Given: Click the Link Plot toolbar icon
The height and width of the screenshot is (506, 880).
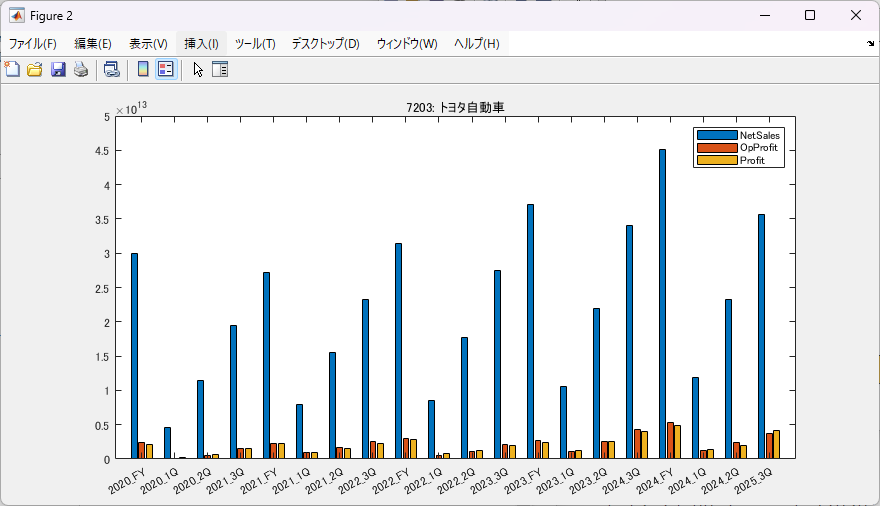Looking at the screenshot, I should 112,70.
